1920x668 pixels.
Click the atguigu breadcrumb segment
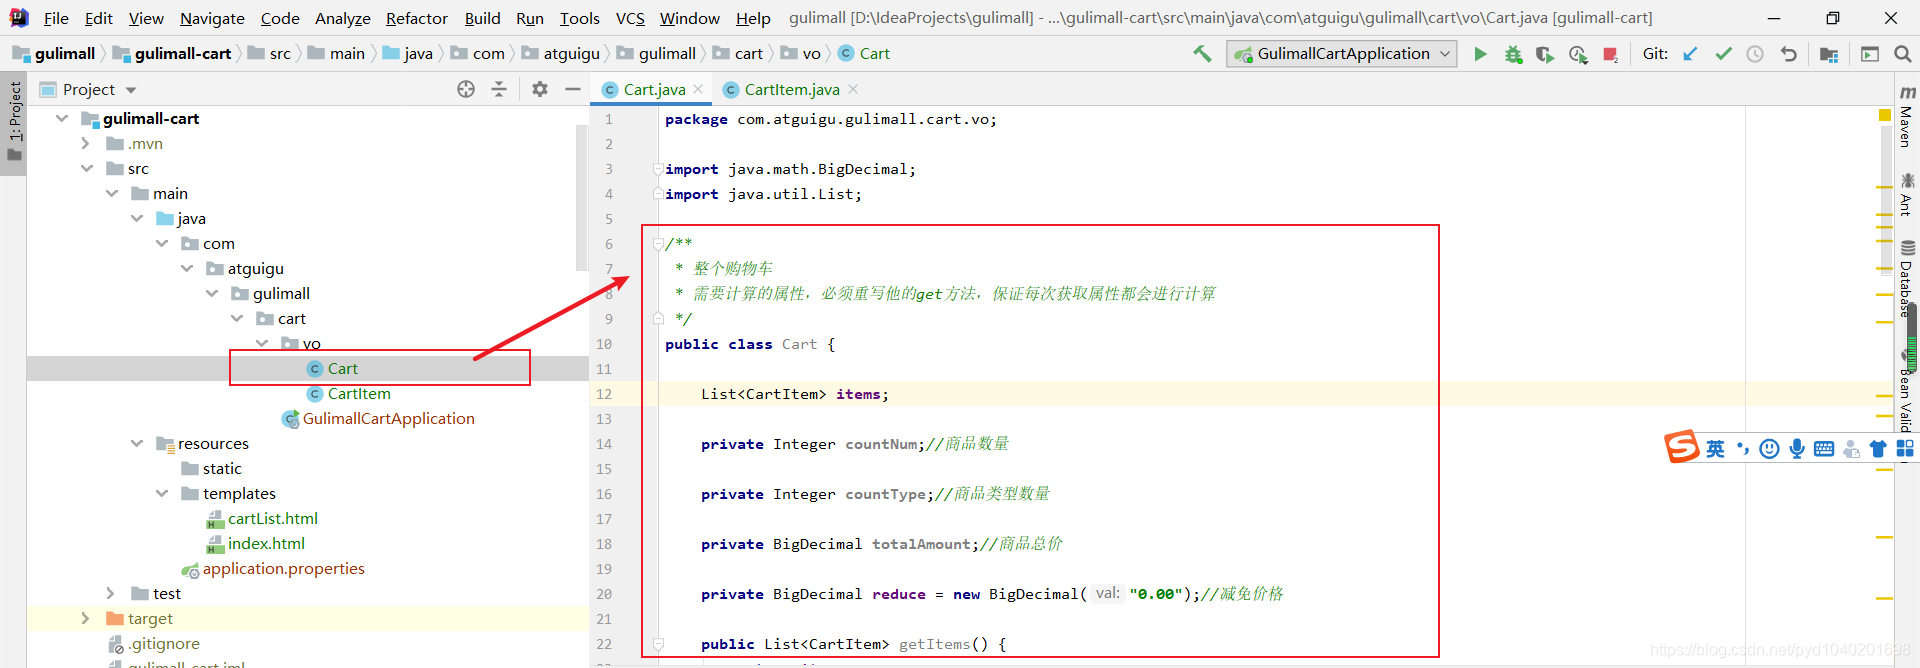click(x=561, y=54)
